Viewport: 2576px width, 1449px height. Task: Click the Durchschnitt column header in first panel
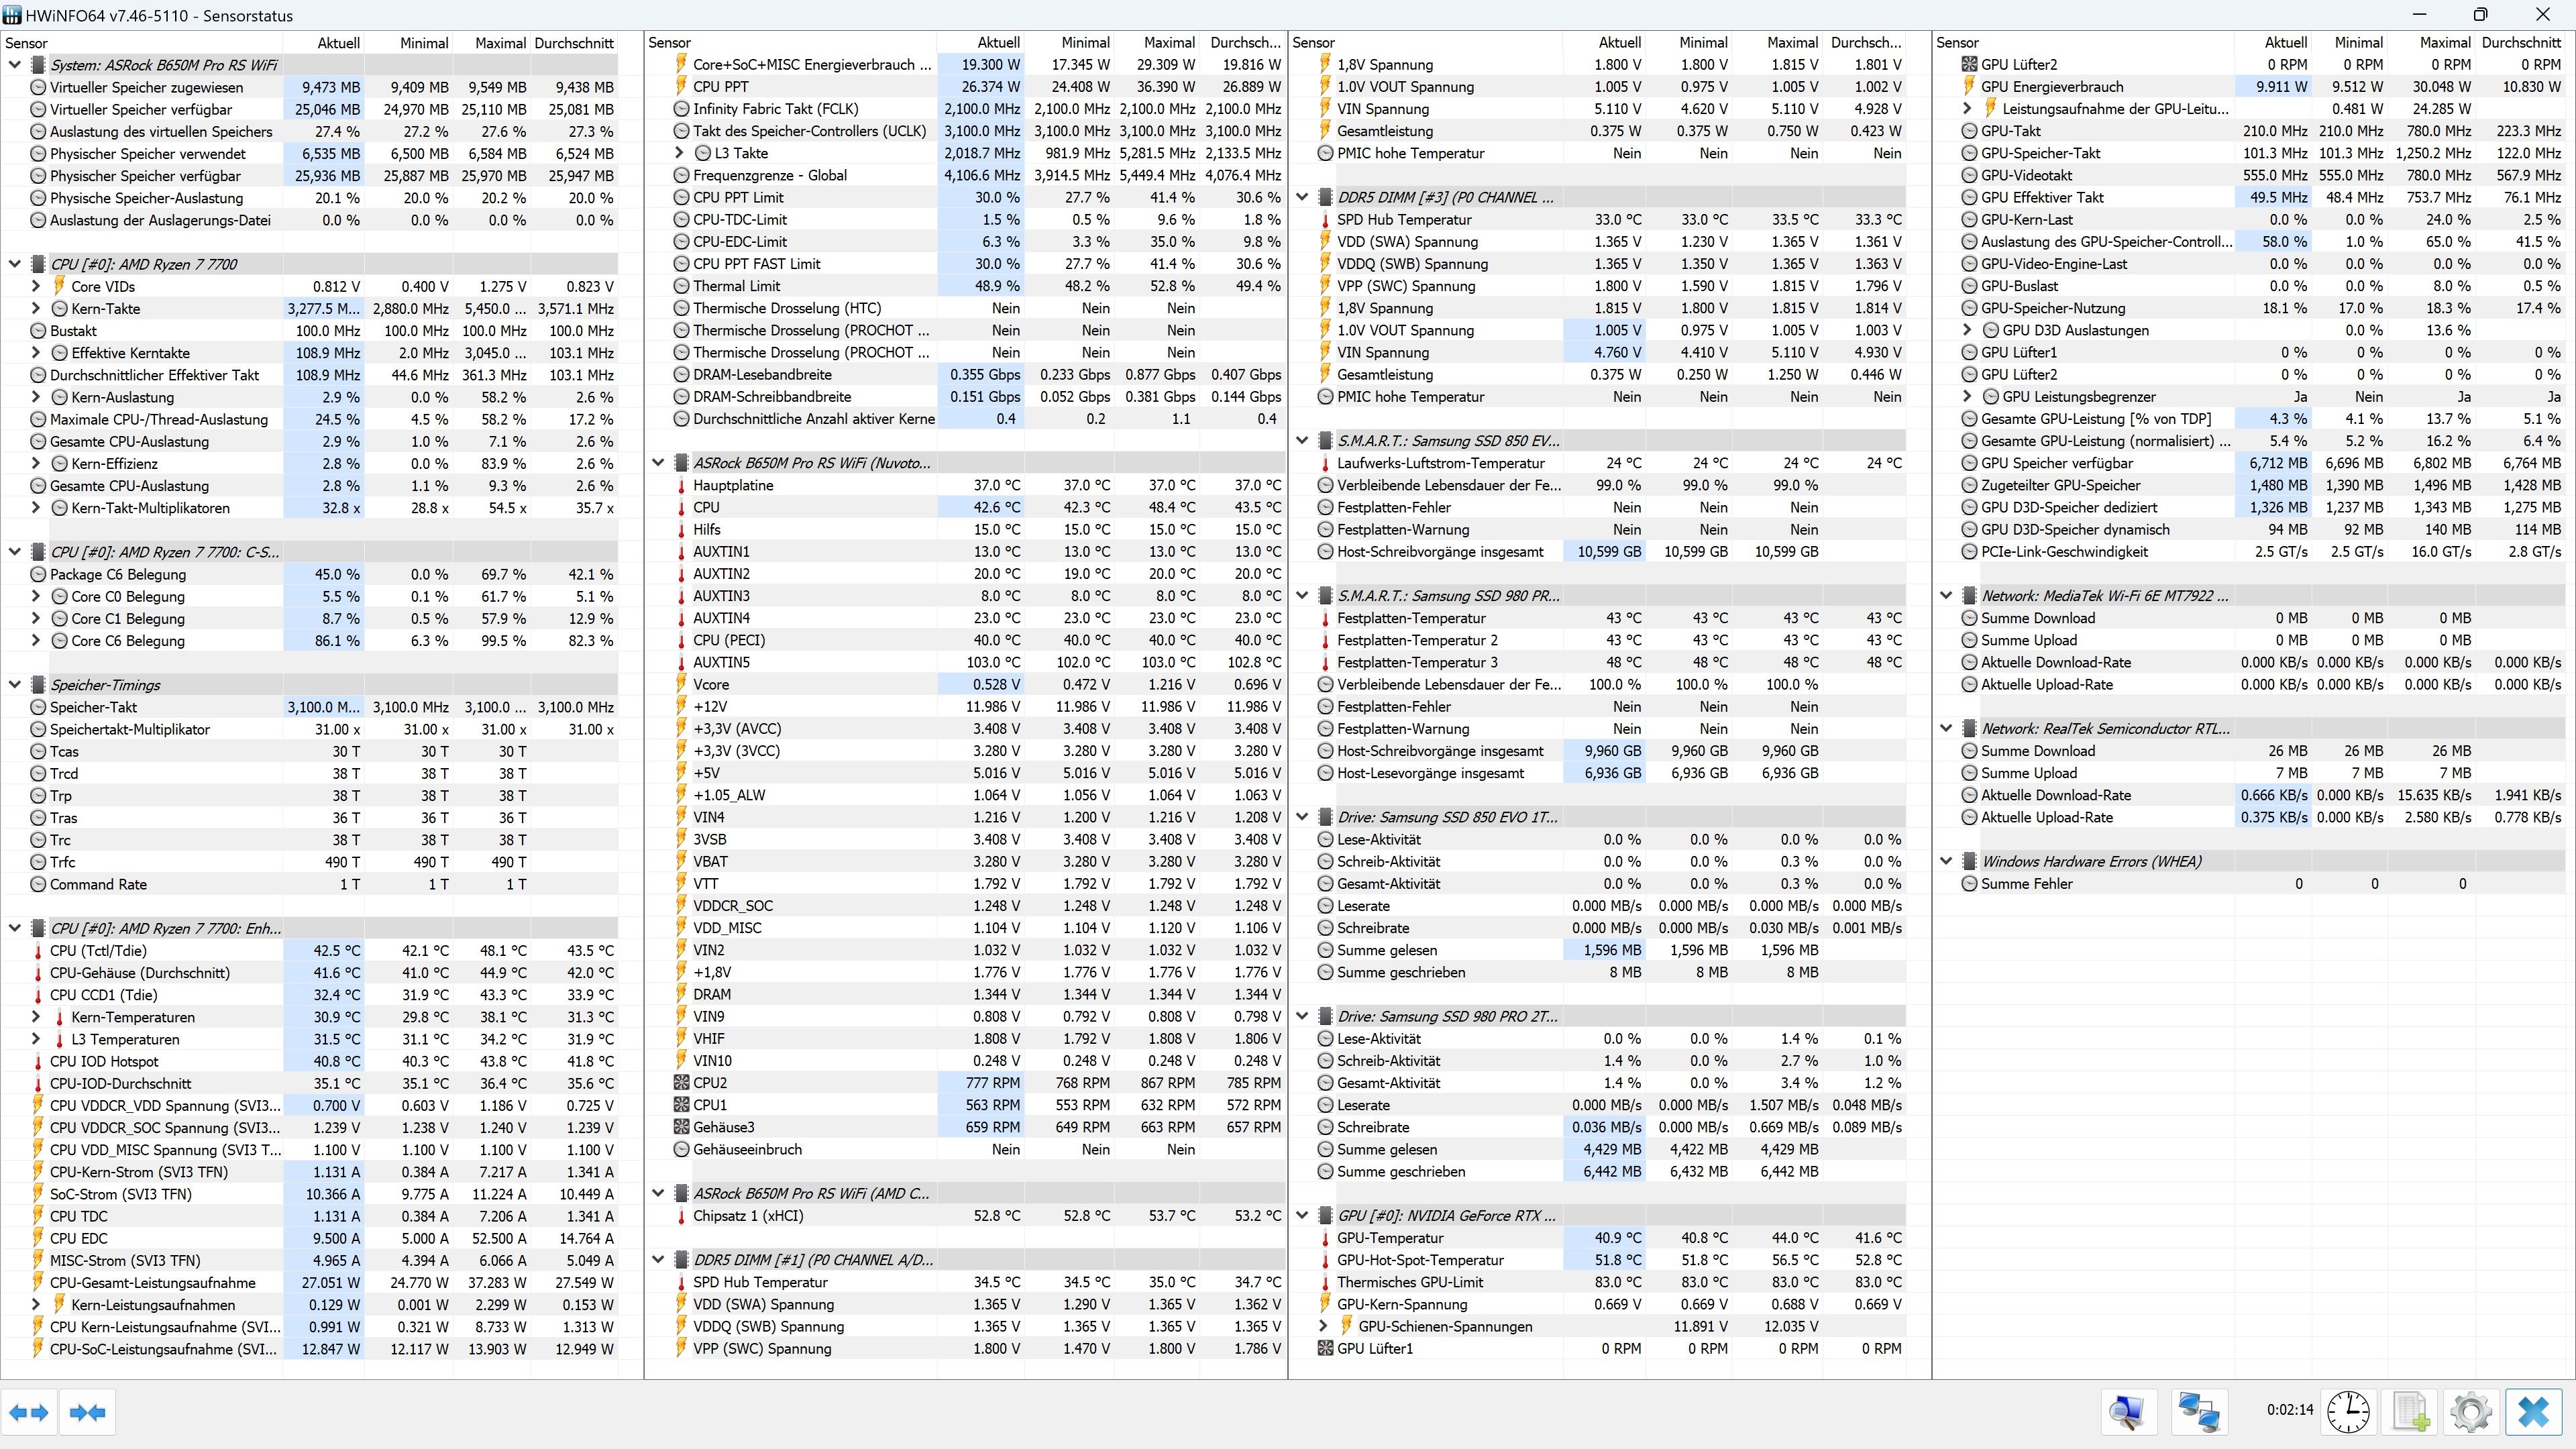point(574,43)
